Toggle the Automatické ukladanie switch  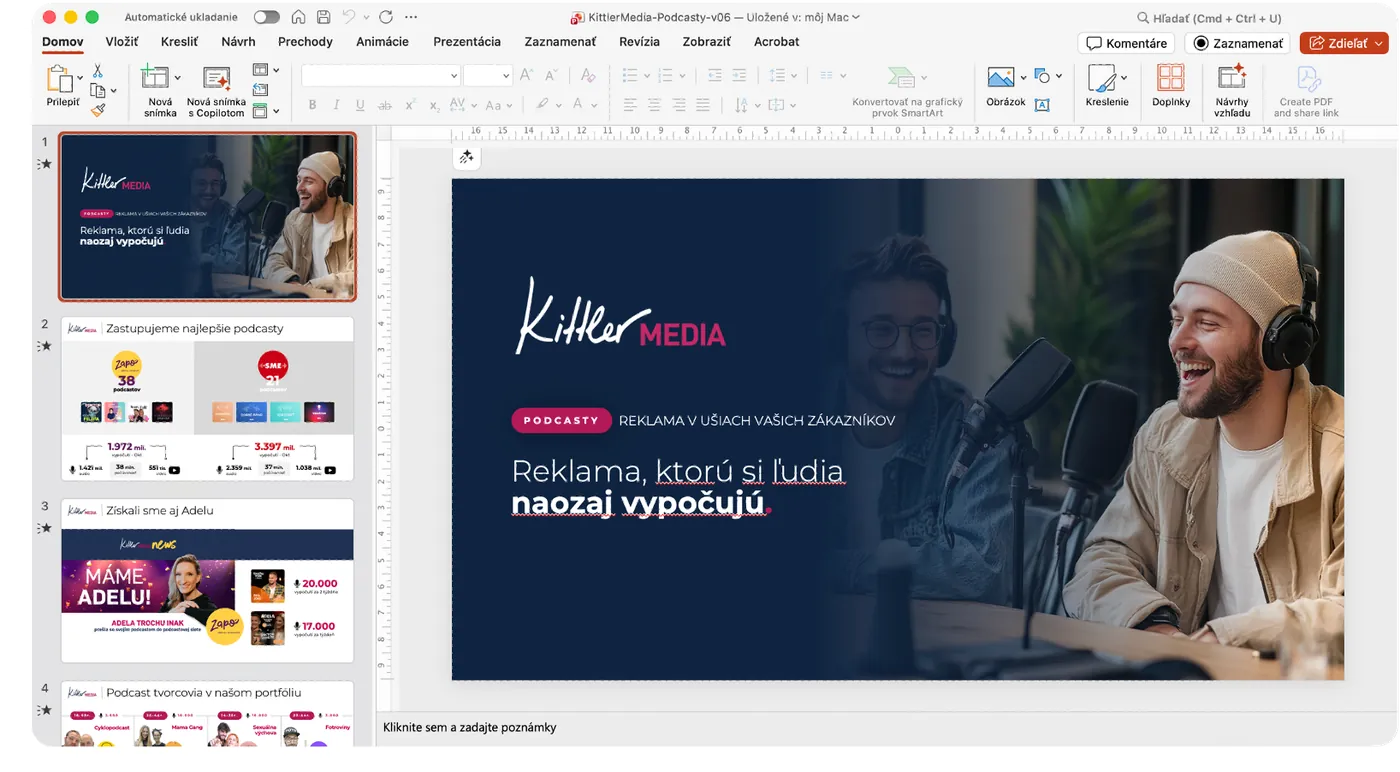[266, 17]
